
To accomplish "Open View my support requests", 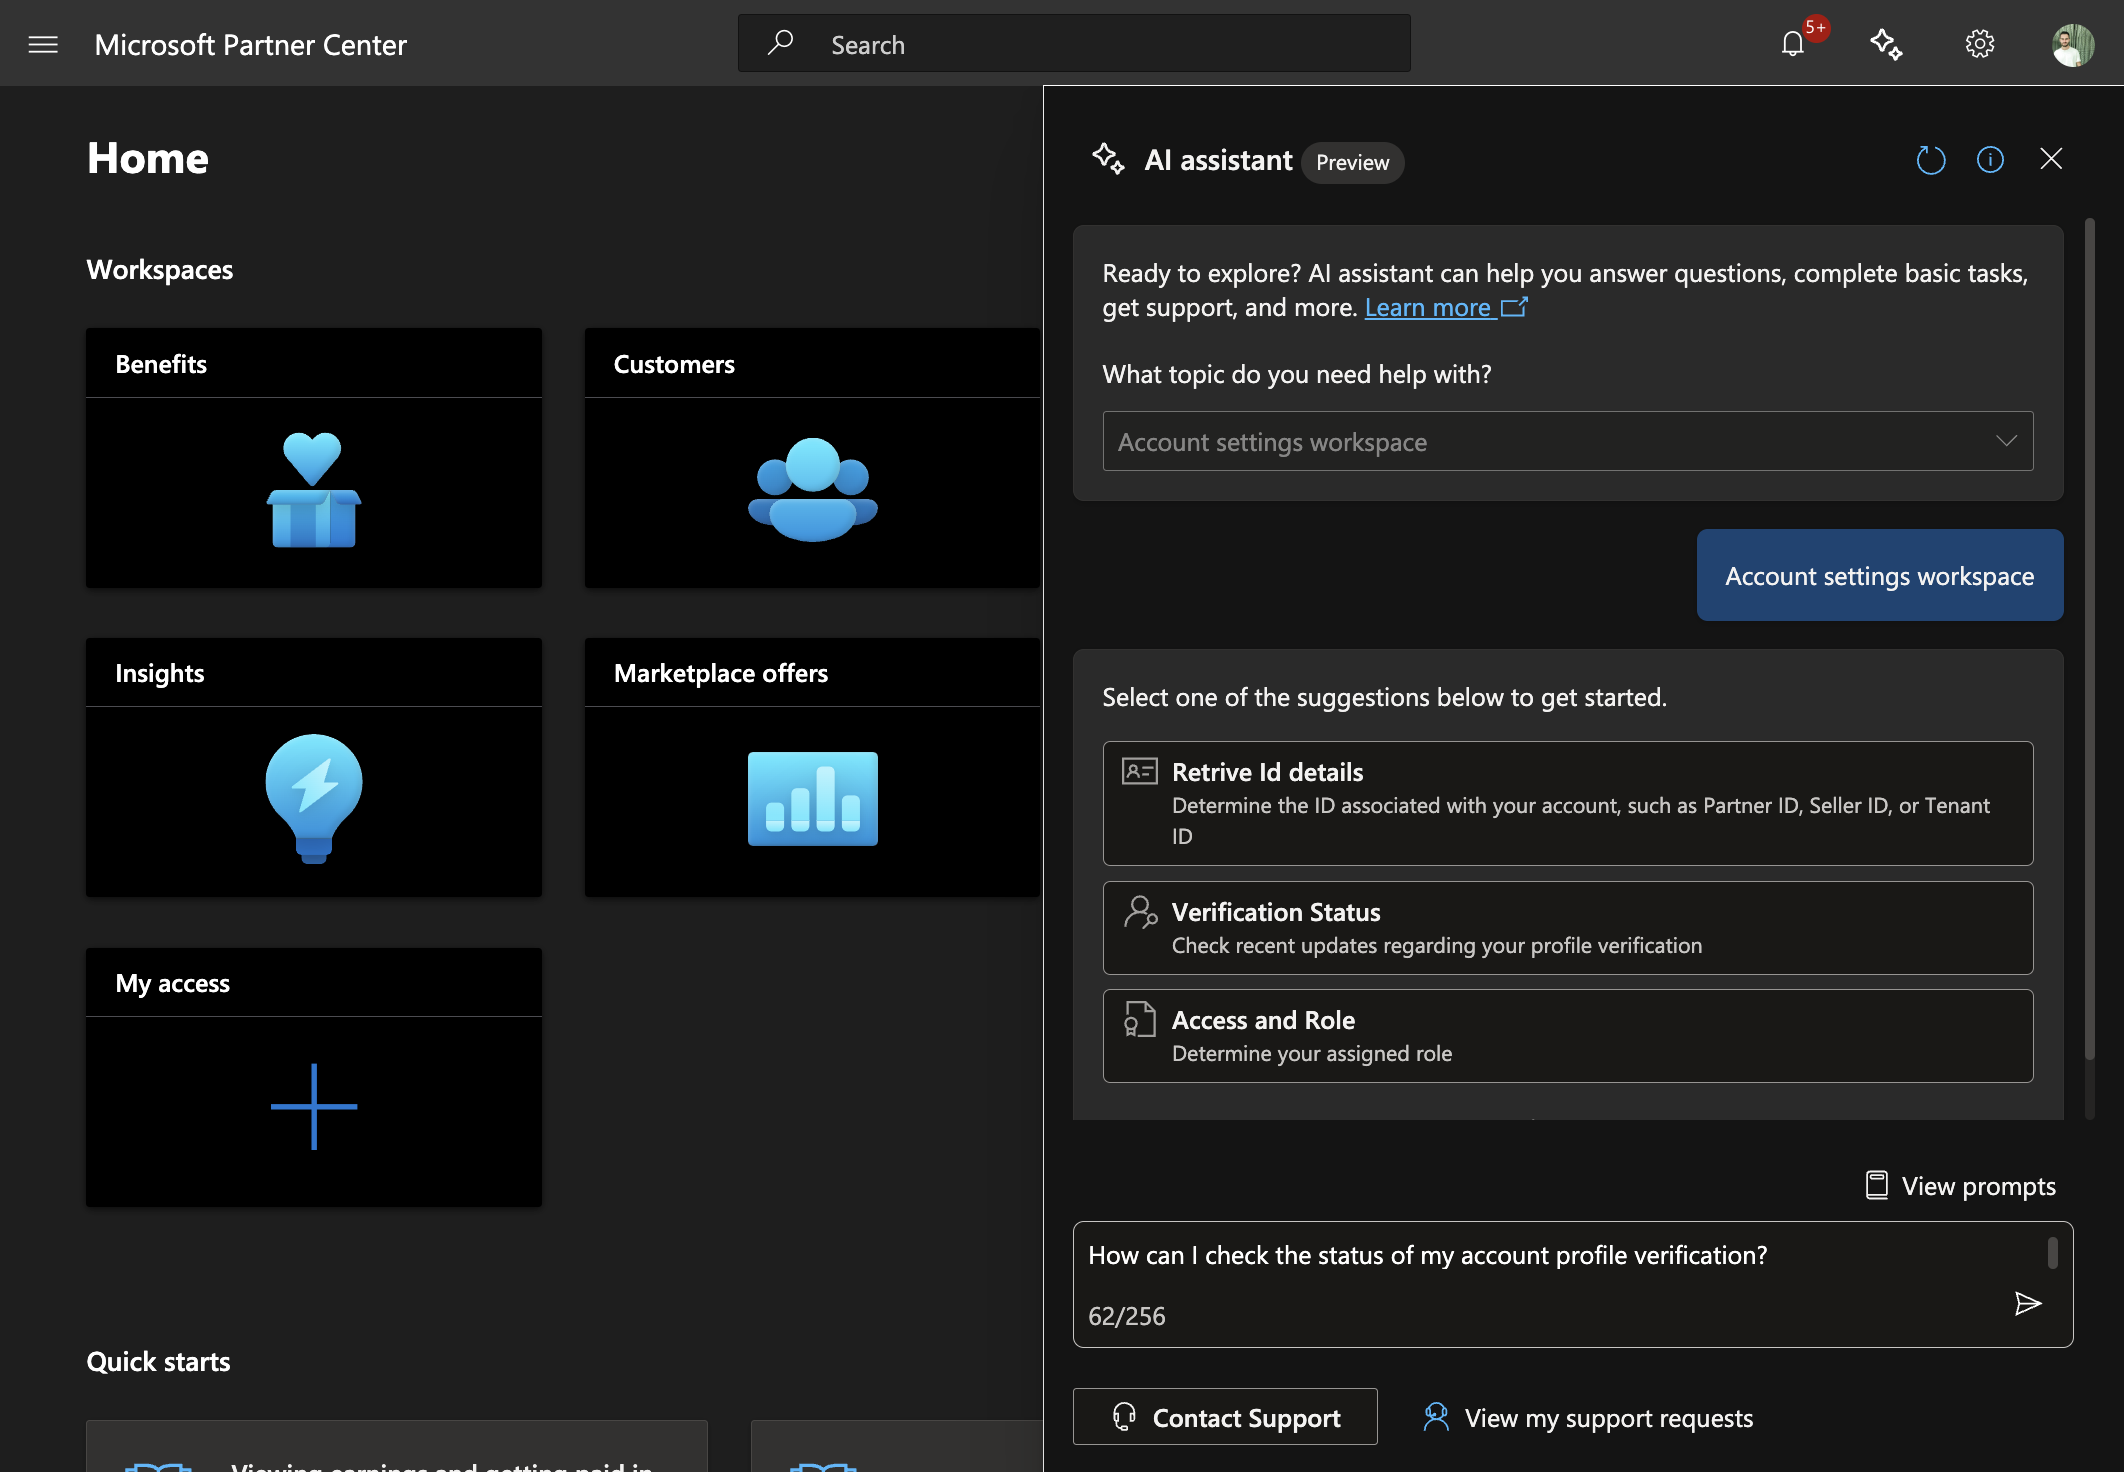I will tap(1588, 1418).
